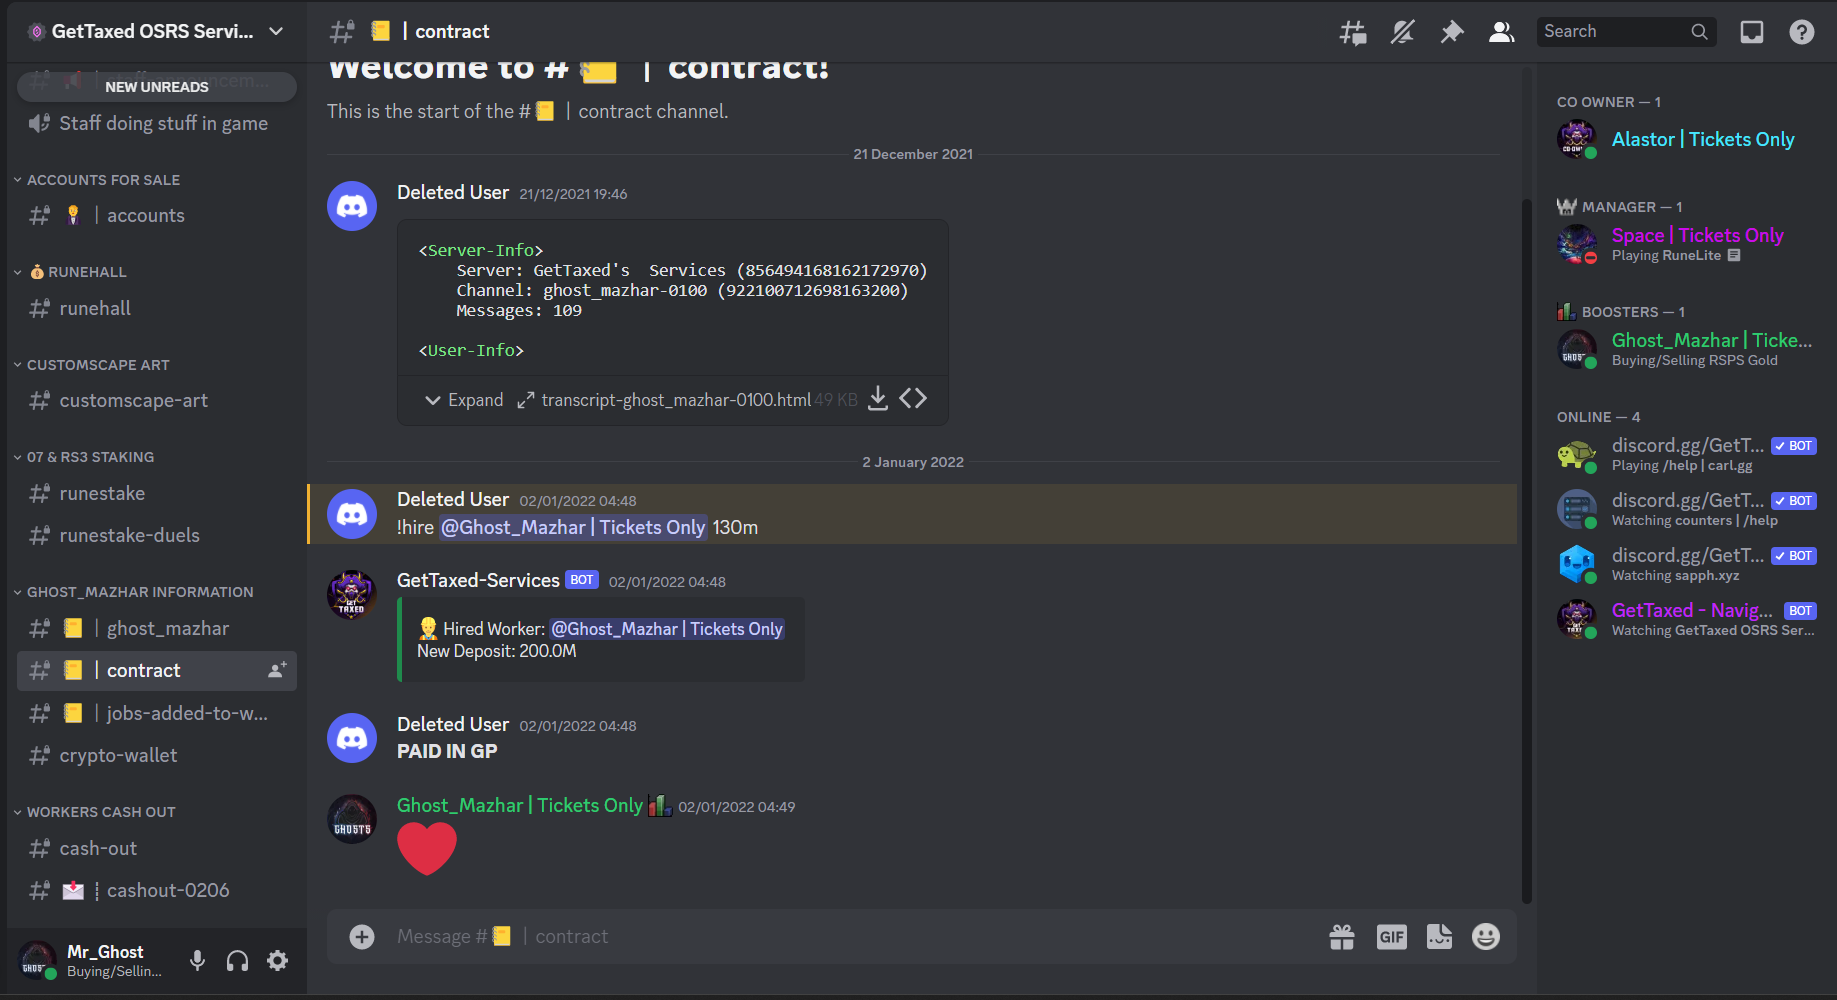Click Alastor | Tickets Only member
This screenshot has width=1837, height=1000.
(x=1687, y=139)
